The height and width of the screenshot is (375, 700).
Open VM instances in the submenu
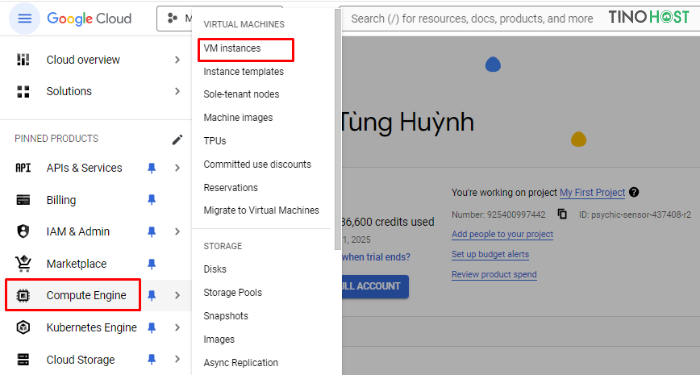click(x=232, y=48)
